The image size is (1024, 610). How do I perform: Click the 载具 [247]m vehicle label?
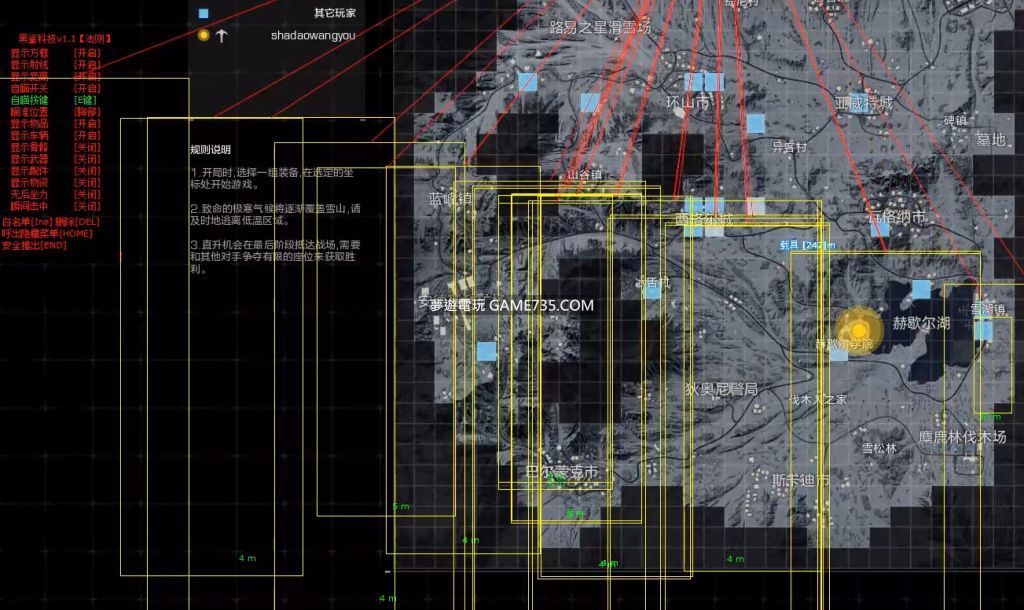click(807, 244)
